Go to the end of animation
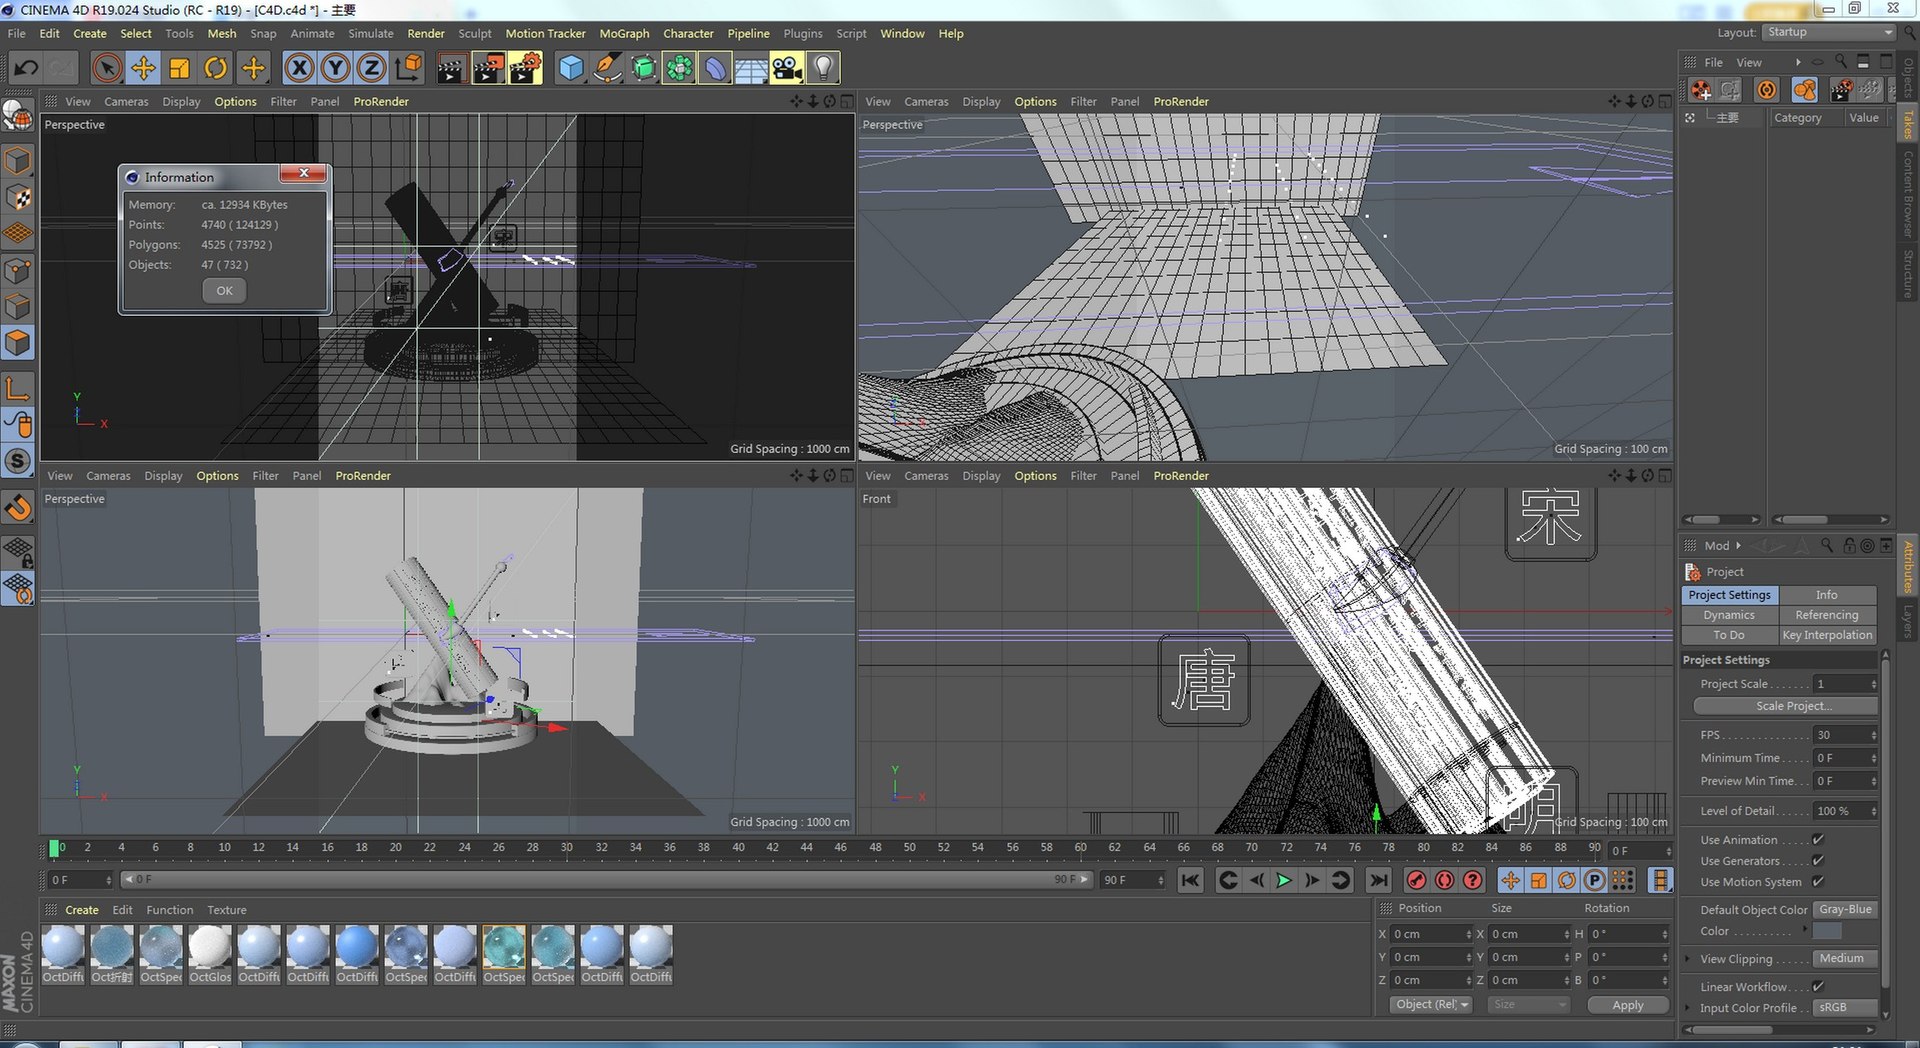1920x1048 pixels. click(x=1378, y=880)
